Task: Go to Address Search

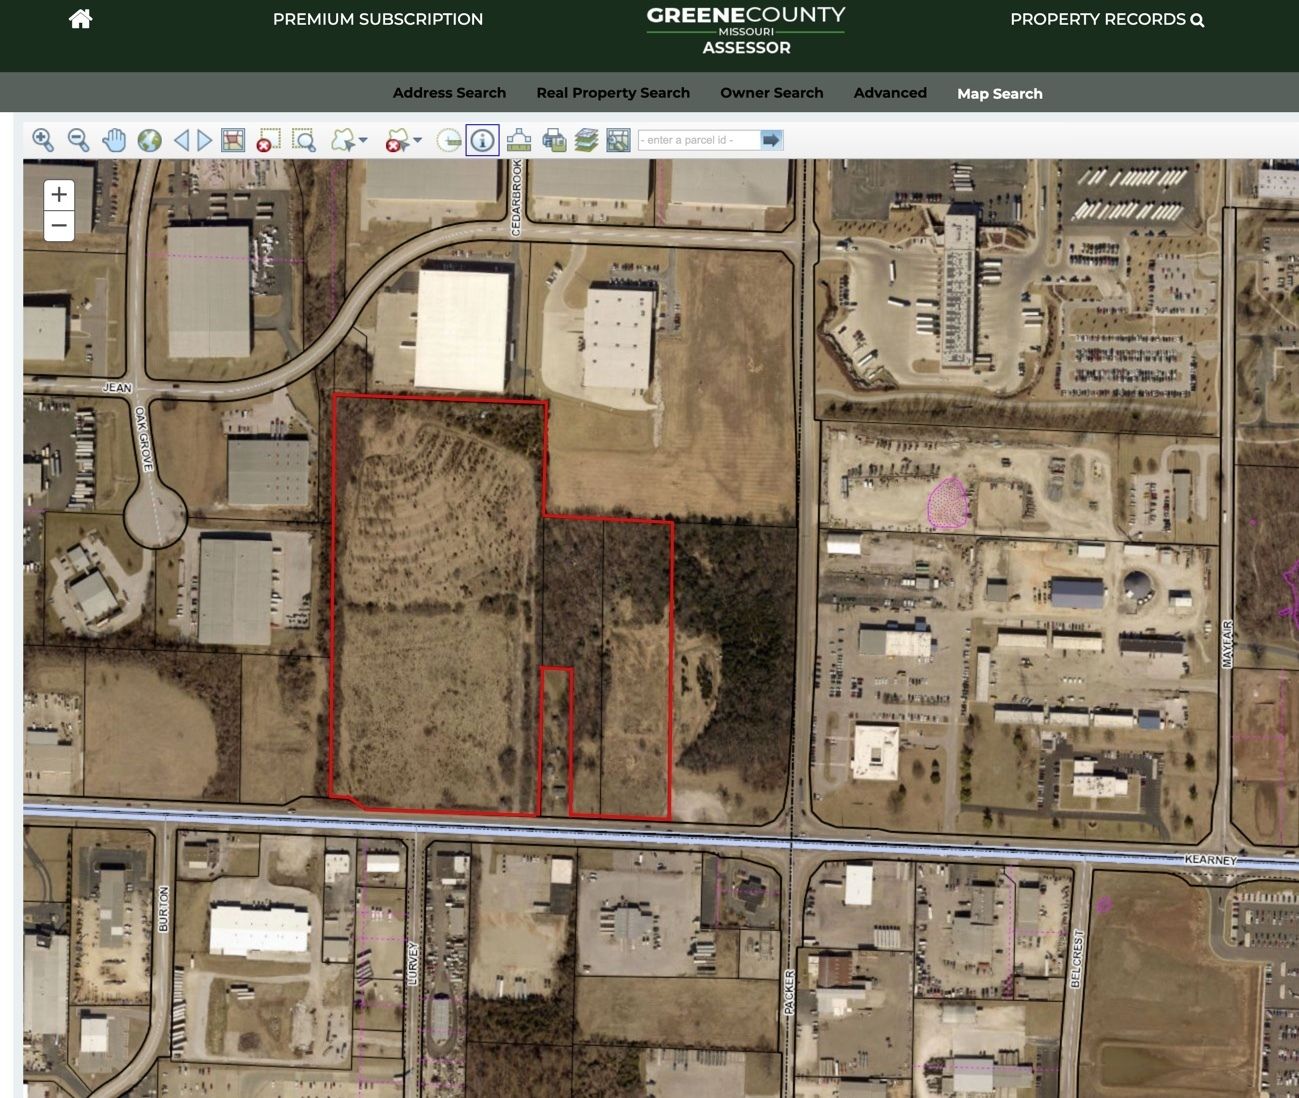Action: pos(449,93)
